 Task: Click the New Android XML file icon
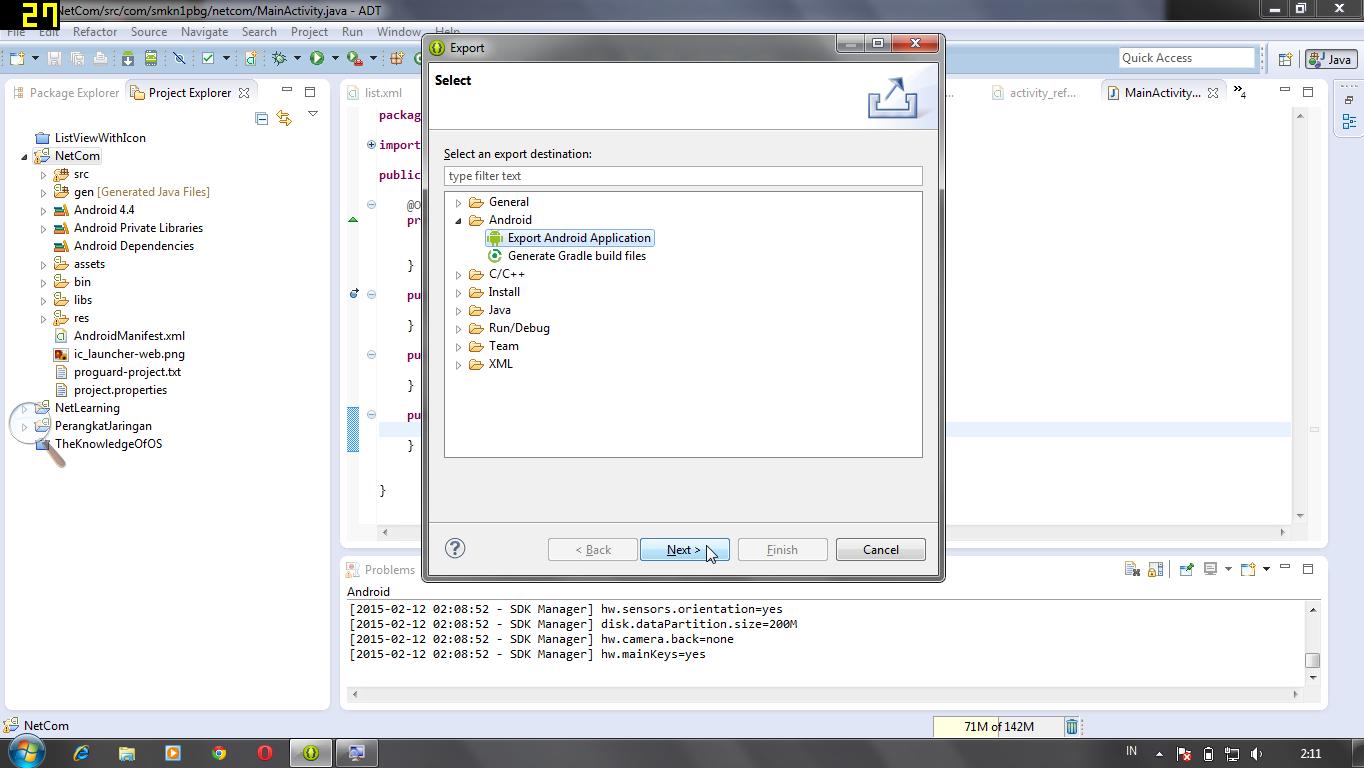point(251,58)
